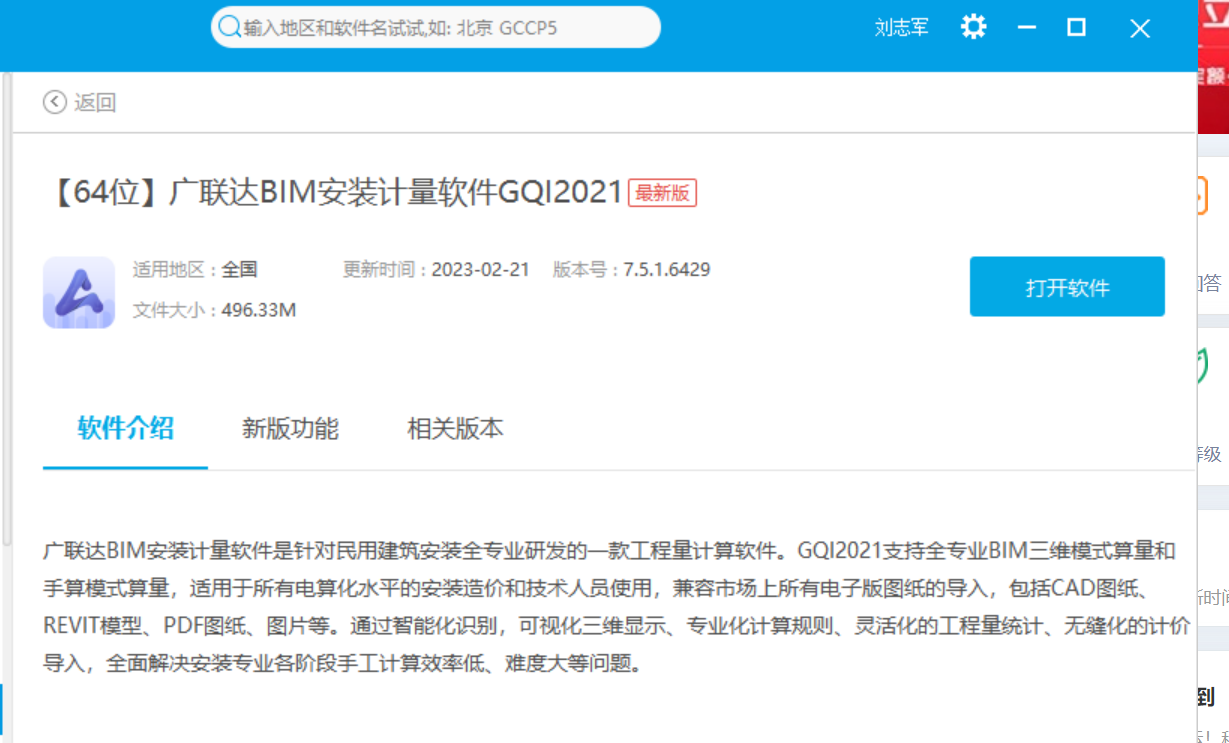Click the version number 7.5.1.6429

(x=667, y=269)
